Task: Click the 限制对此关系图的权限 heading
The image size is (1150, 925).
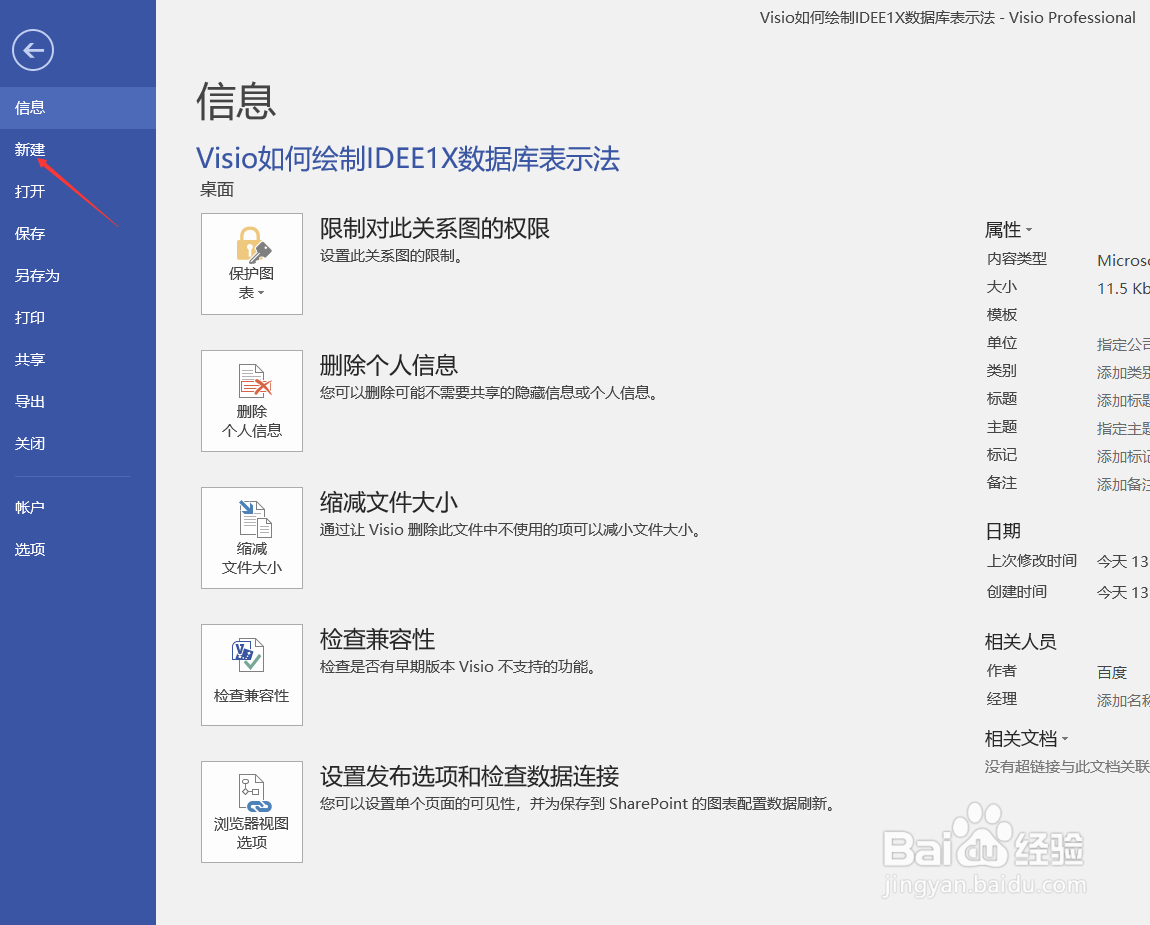Action: (x=435, y=229)
